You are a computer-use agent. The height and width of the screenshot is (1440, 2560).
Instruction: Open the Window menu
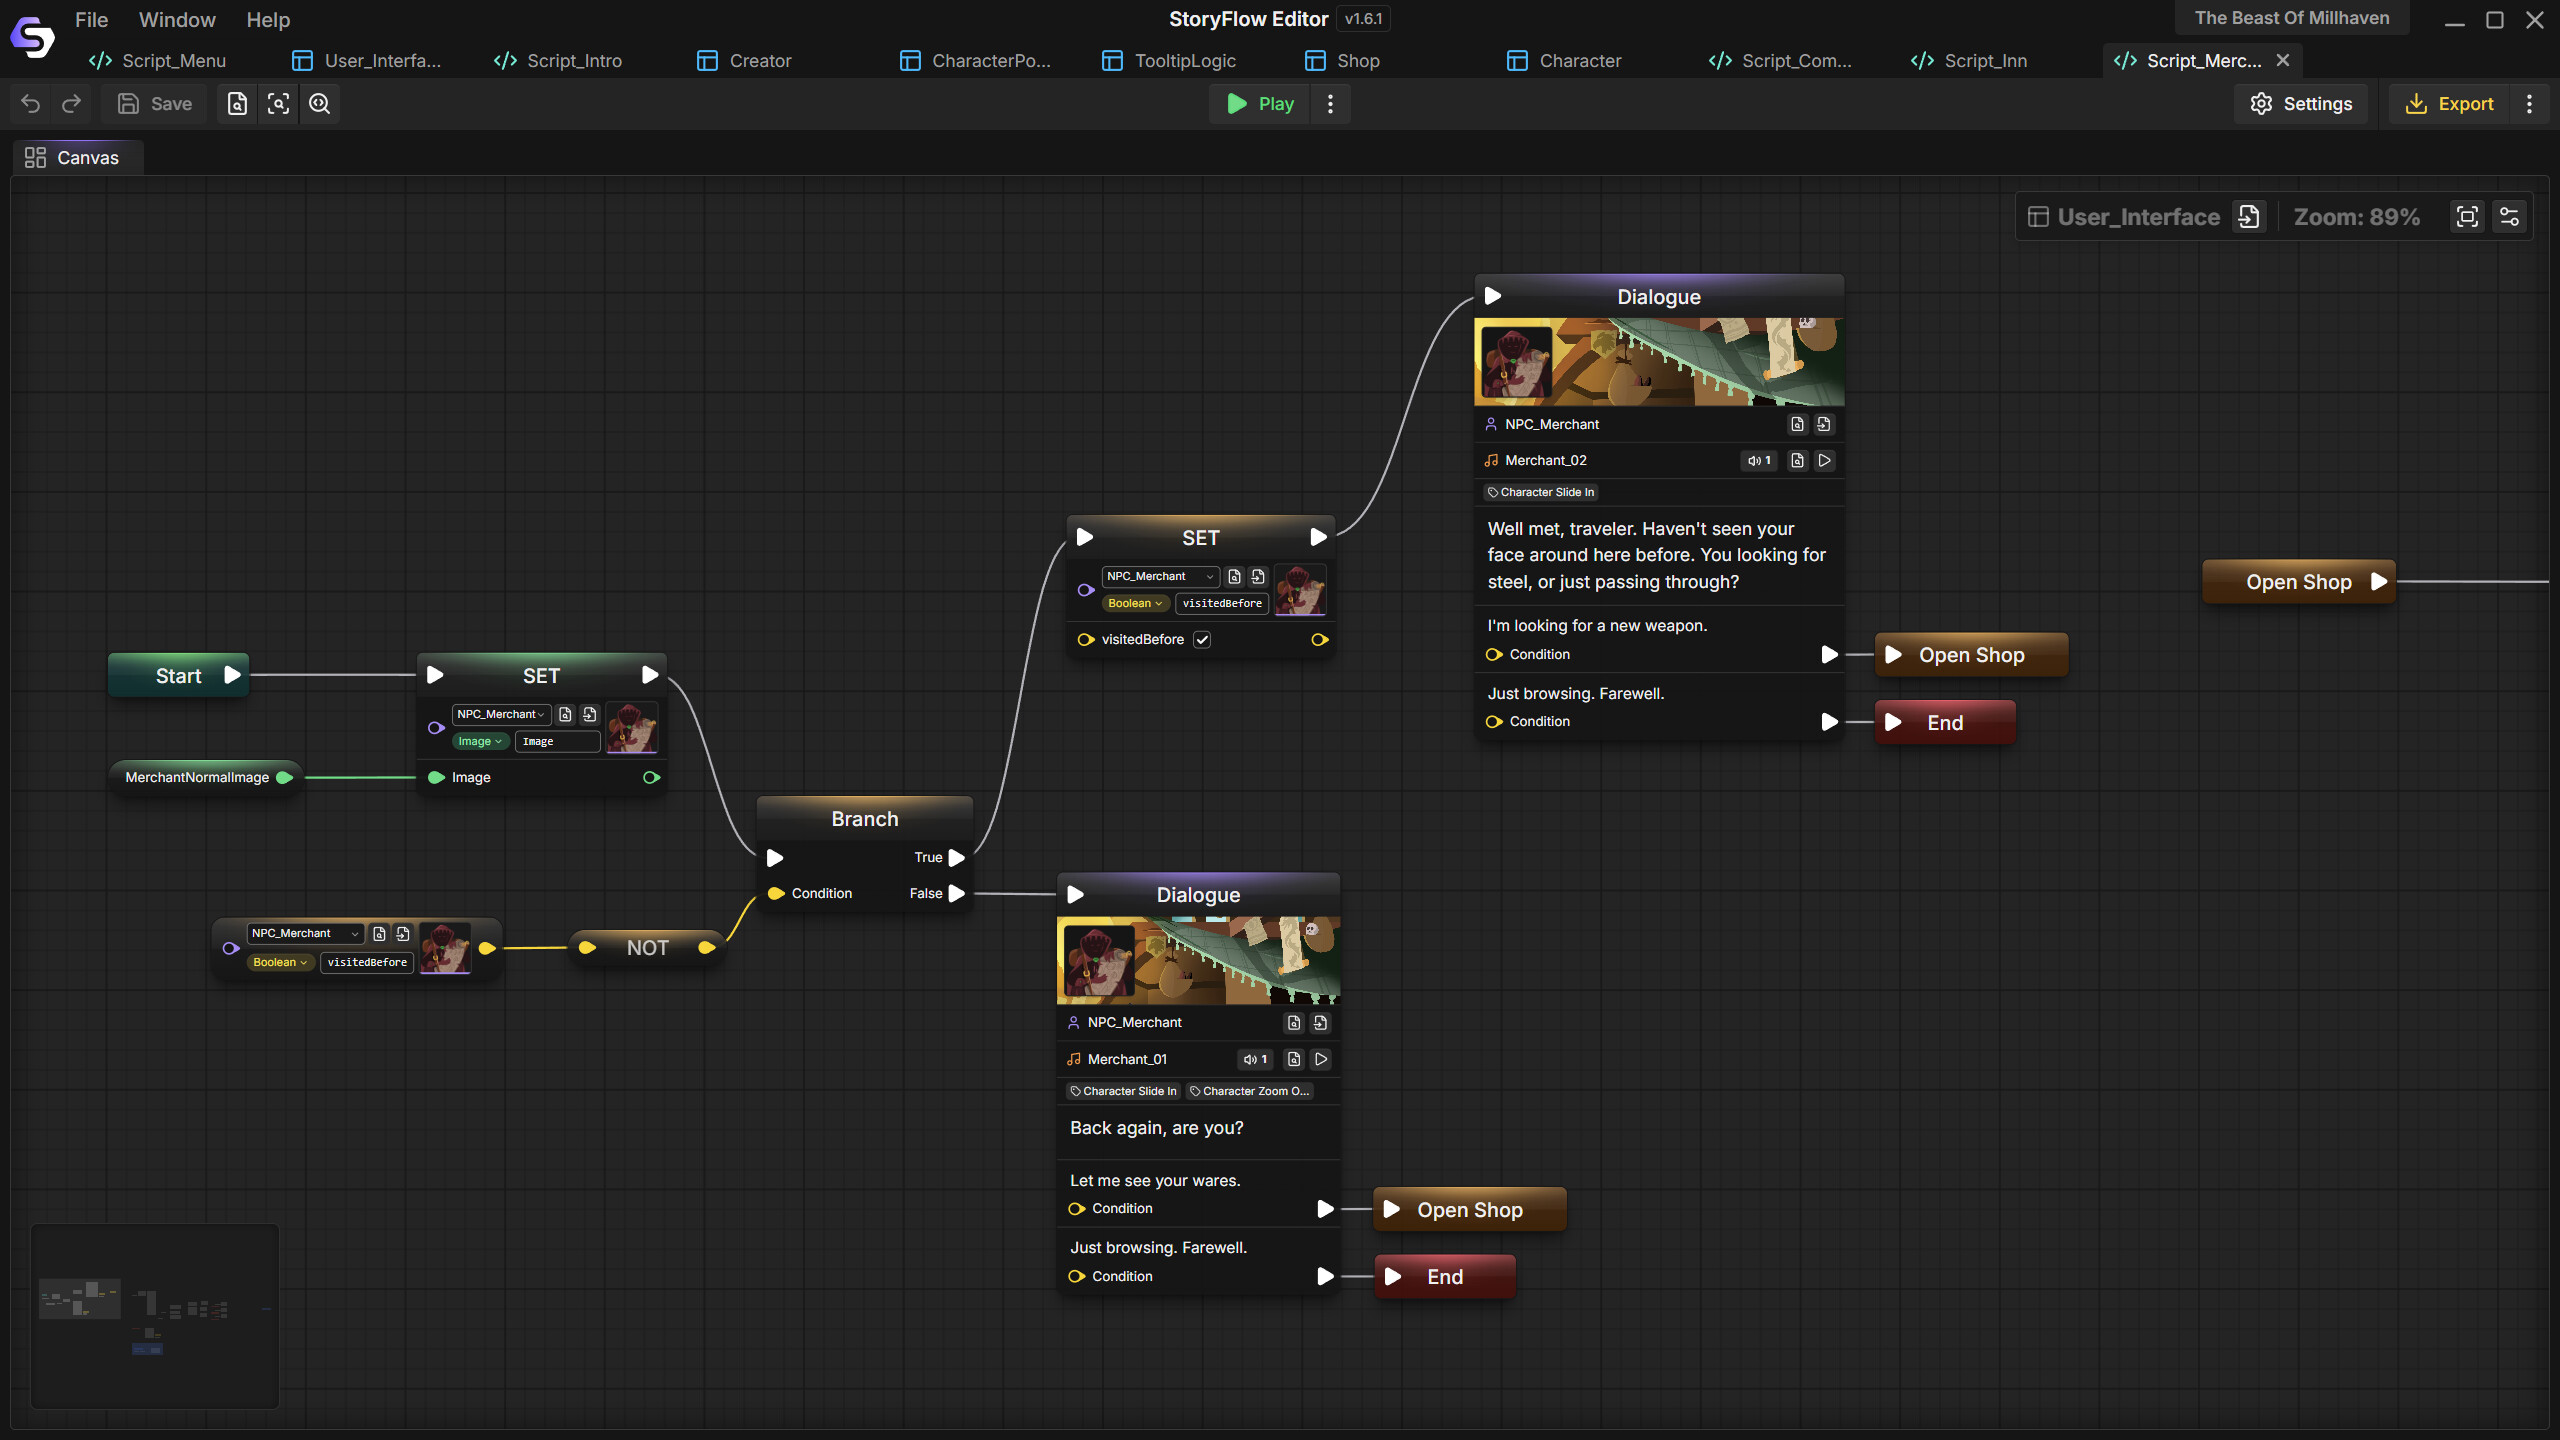pyautogui.click(x=177, y=20)
